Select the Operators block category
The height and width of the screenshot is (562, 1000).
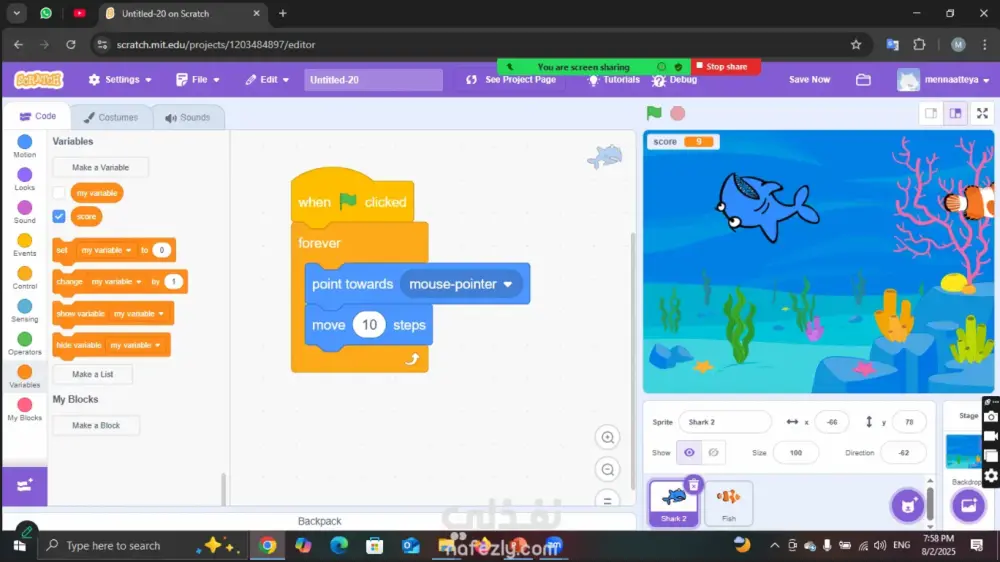point(24,344)
